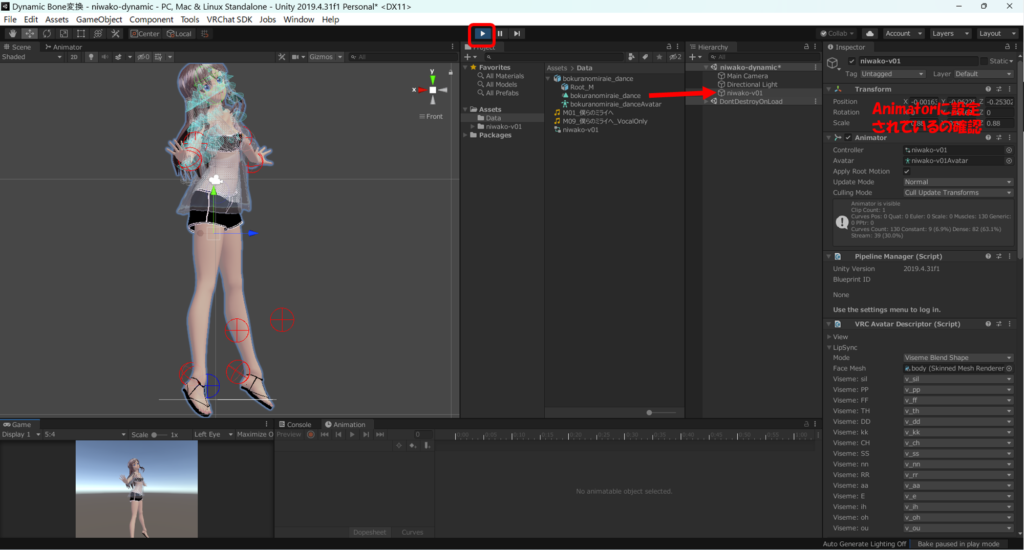Click the Animation record button

click(x=310, y=435)
